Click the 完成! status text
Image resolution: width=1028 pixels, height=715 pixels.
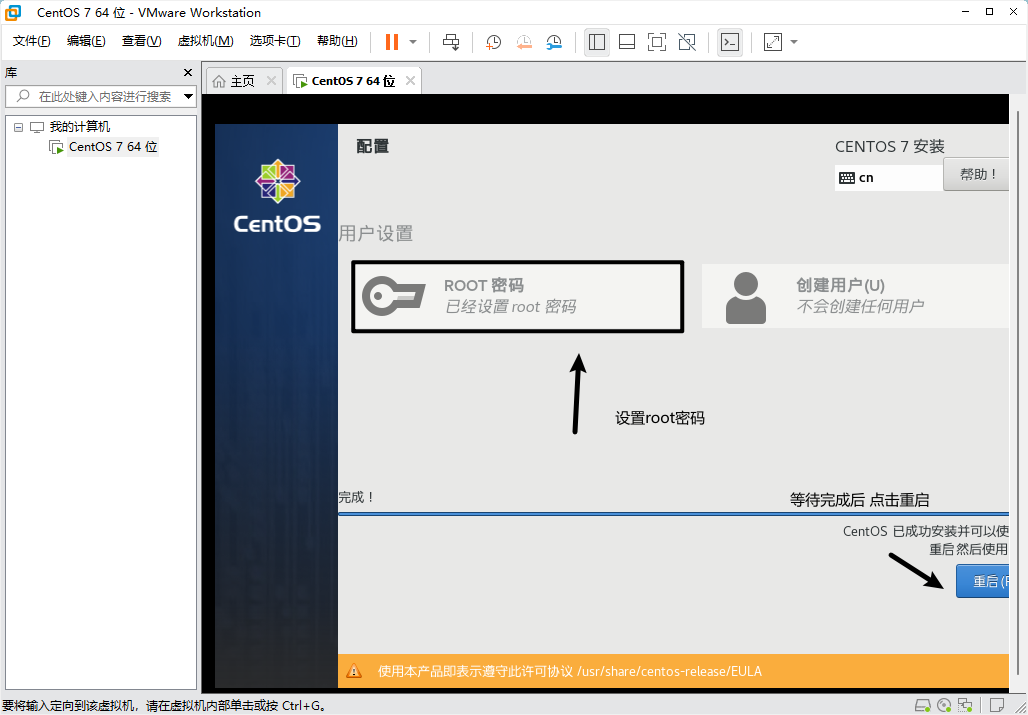click(x=357, y=497)
